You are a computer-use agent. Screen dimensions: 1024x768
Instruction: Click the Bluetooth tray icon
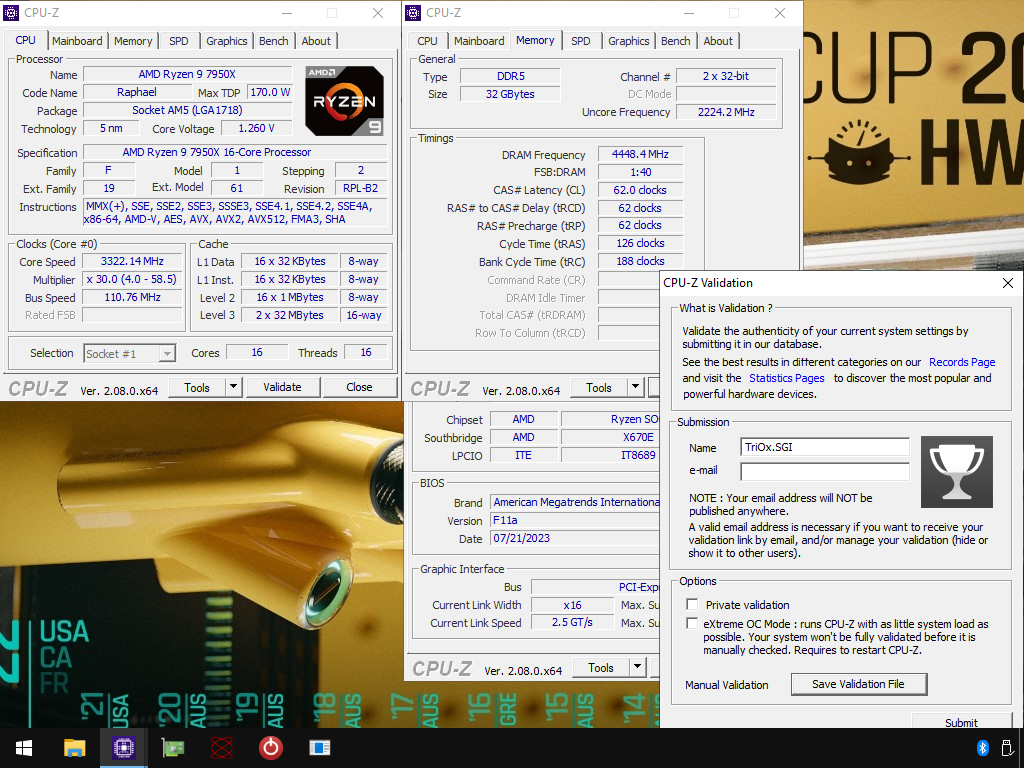tap(982, 748)
